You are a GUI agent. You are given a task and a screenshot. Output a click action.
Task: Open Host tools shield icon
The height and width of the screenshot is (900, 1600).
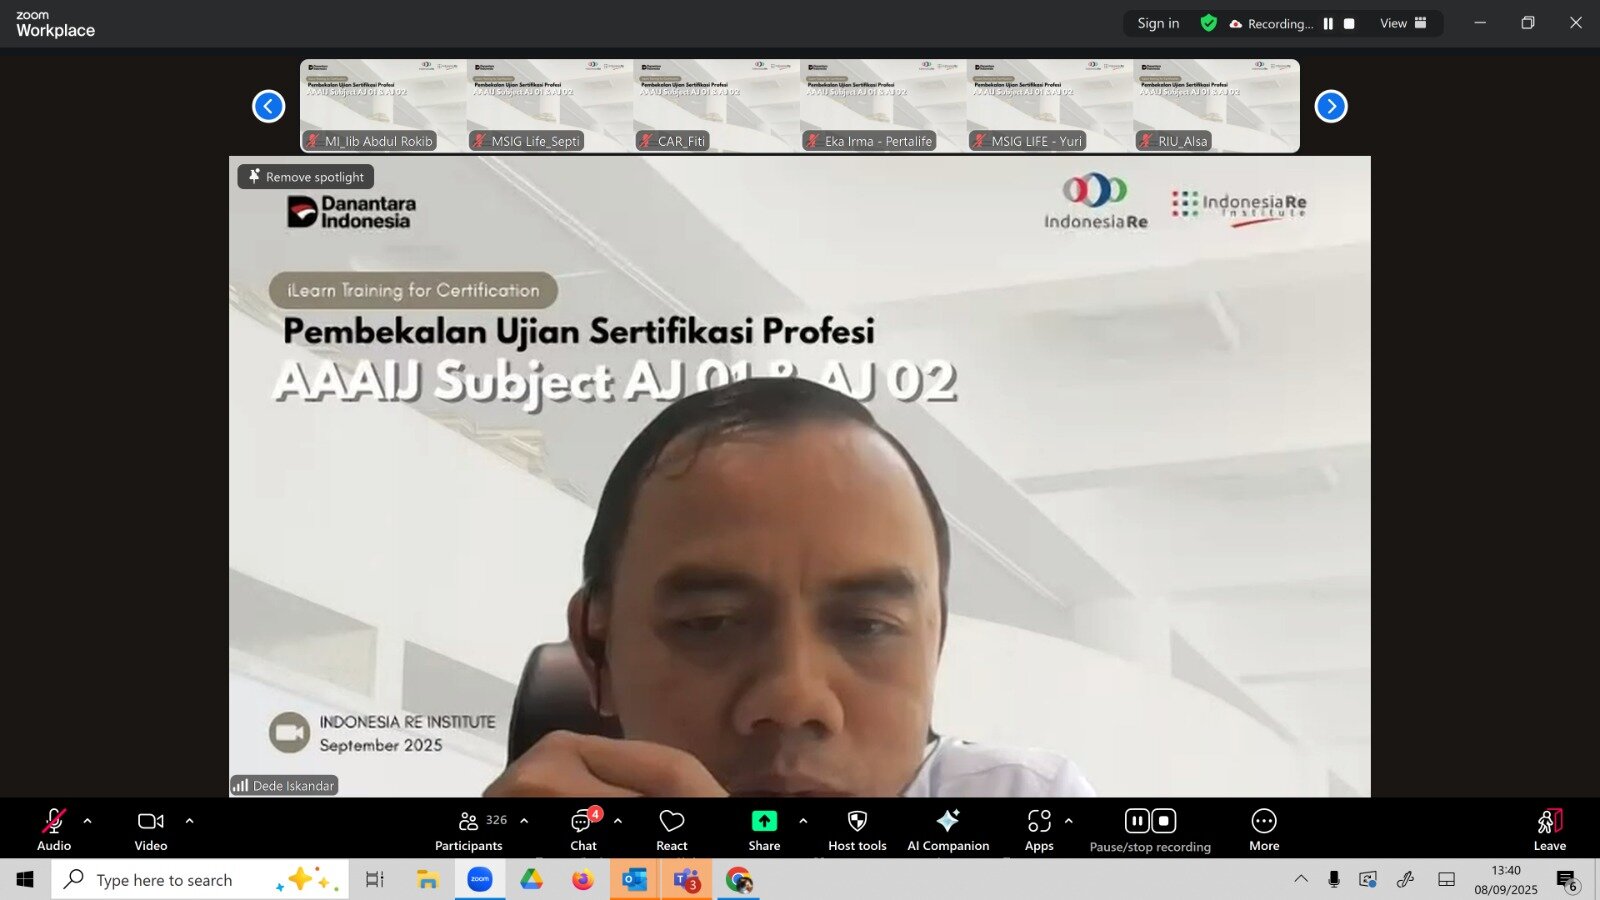pos(857,829)
